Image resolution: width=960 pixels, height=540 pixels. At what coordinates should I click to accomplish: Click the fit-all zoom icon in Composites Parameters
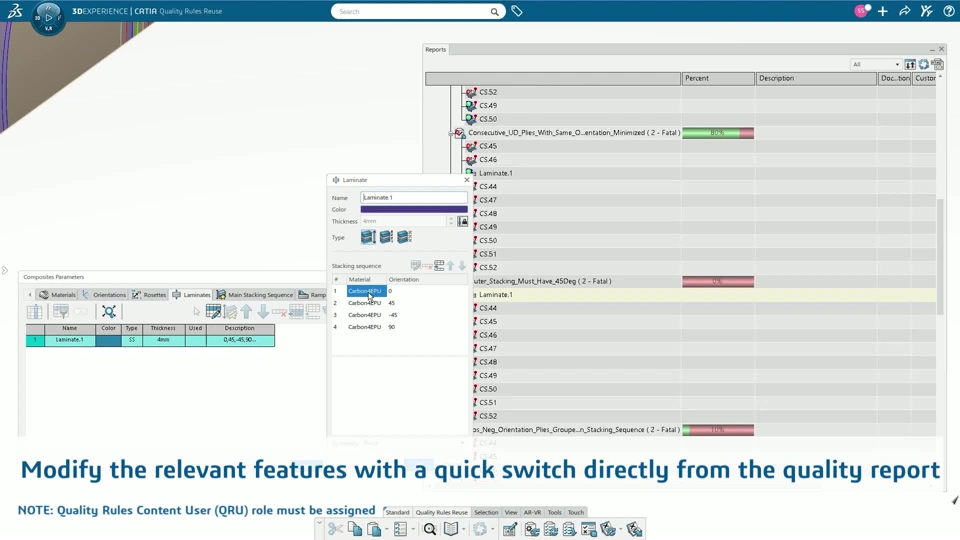[x=109, y=312]
